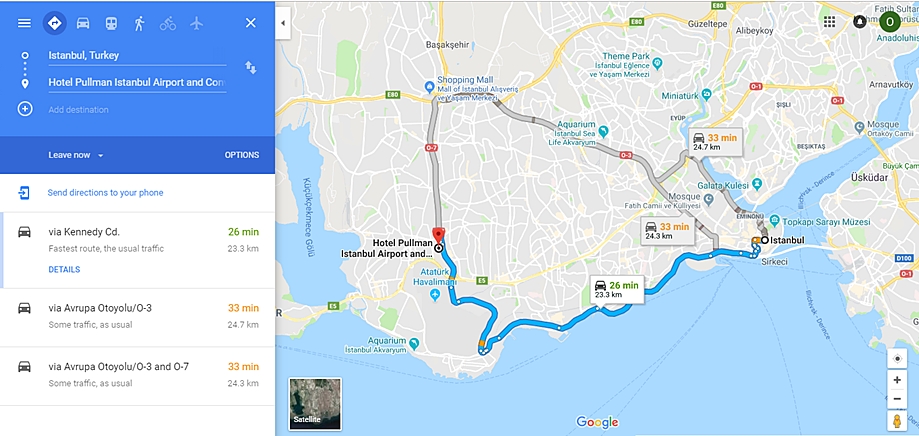
Task: Select route via Avrupa Otoyolu/O-3 and O-7
Action: coord(137,375)
